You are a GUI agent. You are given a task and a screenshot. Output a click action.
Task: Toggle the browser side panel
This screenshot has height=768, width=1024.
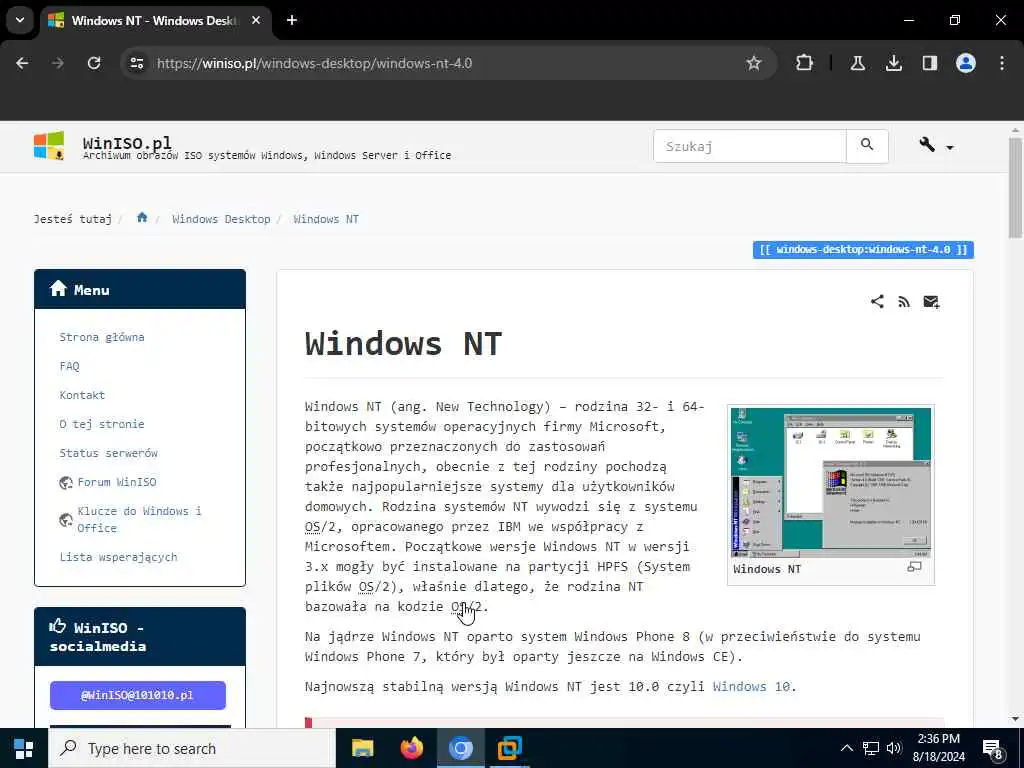[929, 63]
